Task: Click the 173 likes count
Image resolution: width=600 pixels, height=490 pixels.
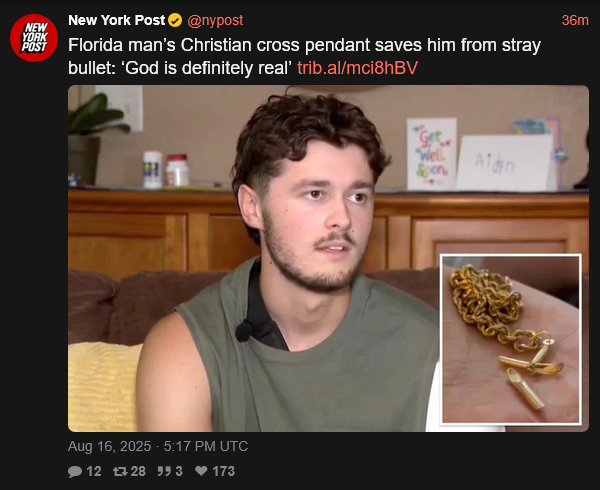Action: [223, 471]
